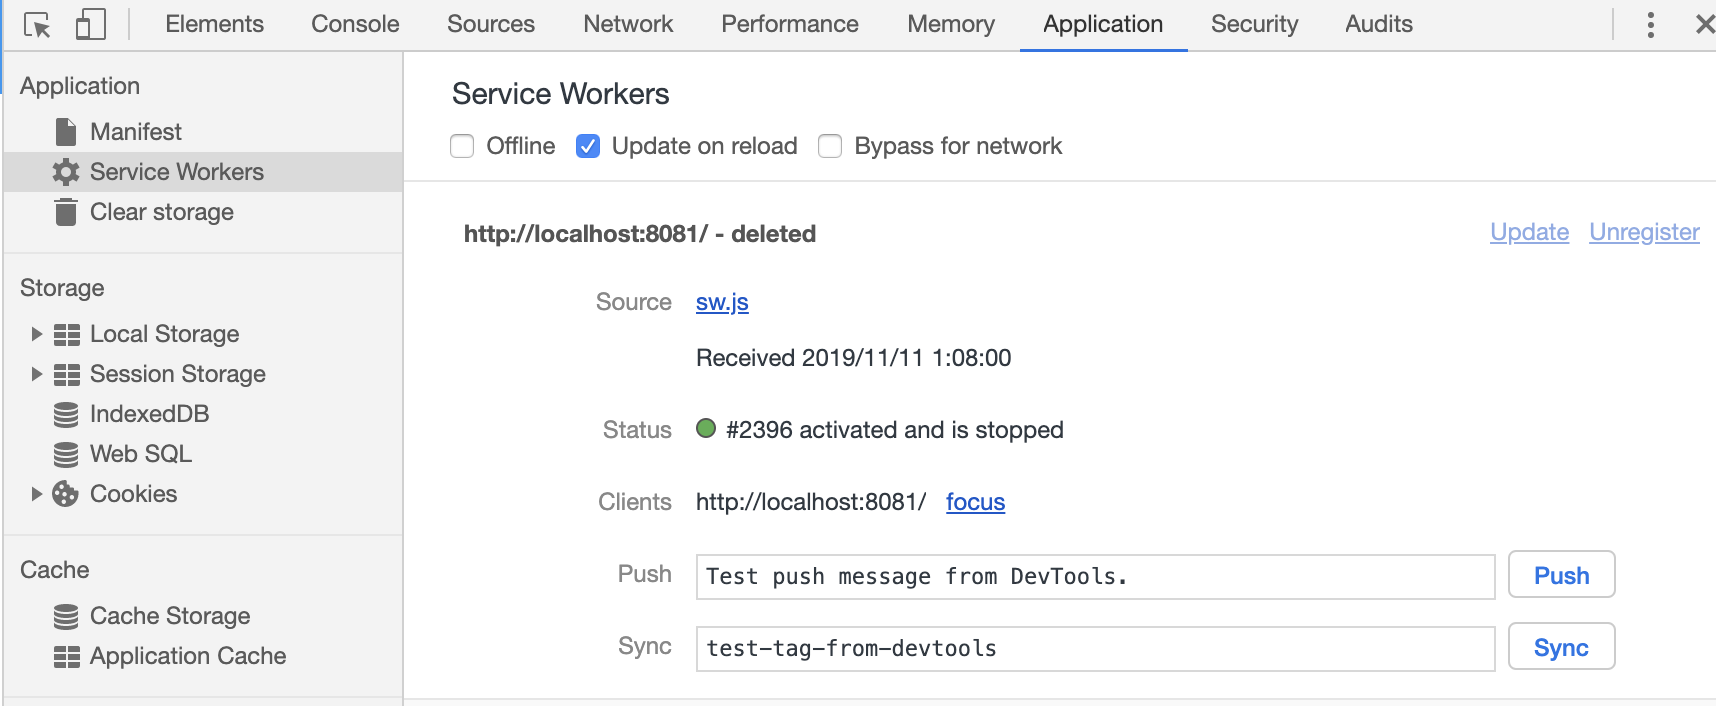Uncheck Update on reload
1716x706 pixels.
(588, 147)
